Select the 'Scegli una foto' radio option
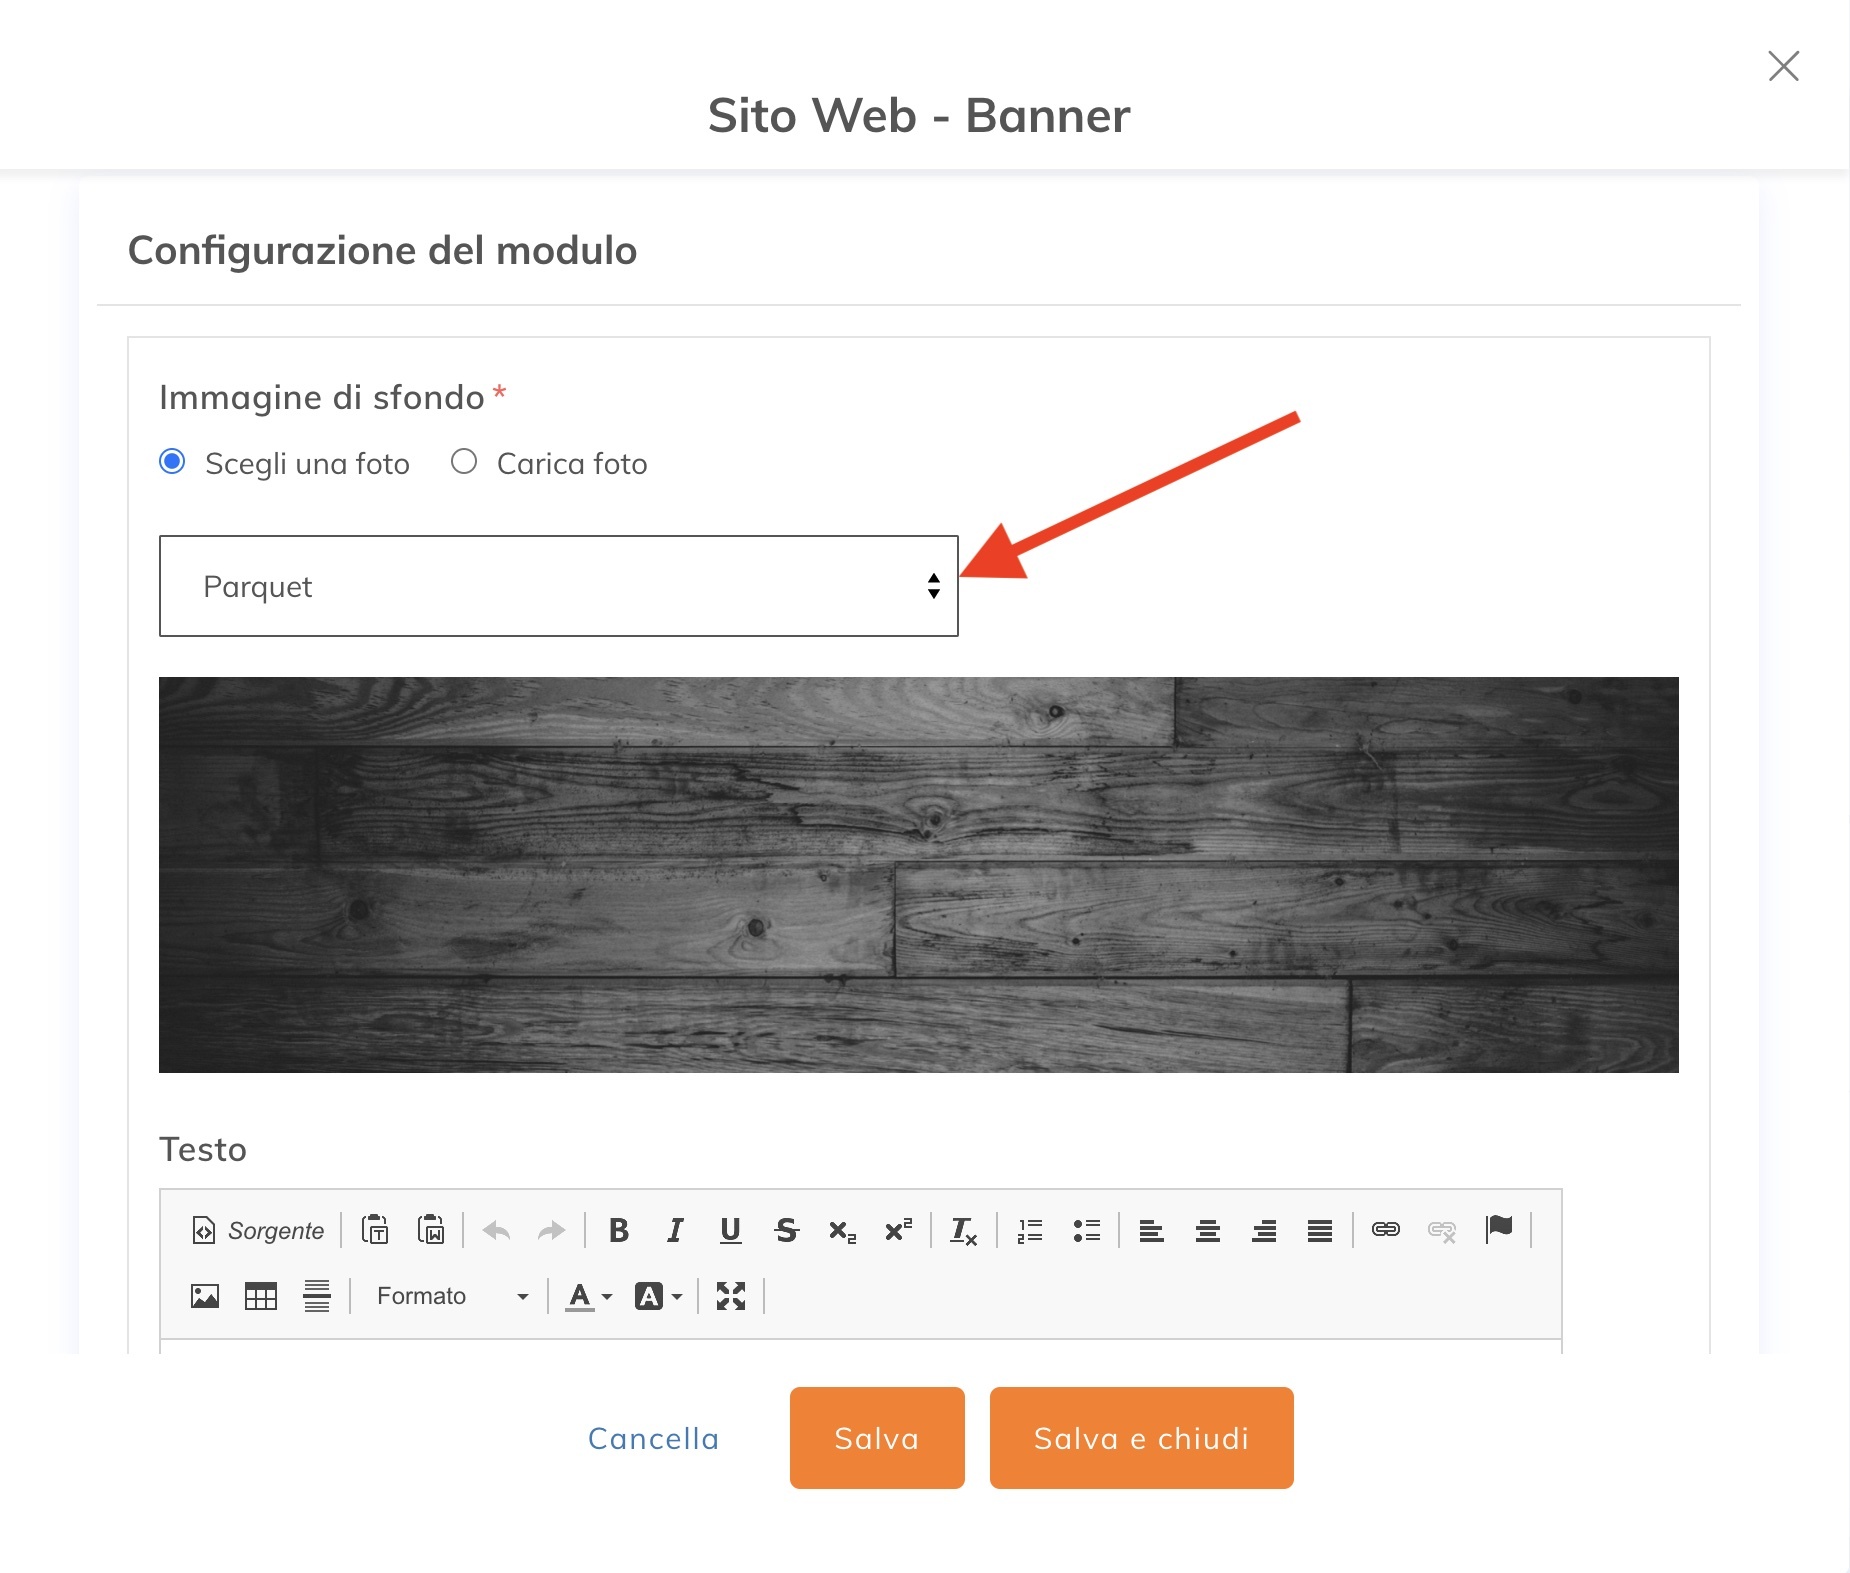Screen dimensions: 1850x1573 coord(173,462)
